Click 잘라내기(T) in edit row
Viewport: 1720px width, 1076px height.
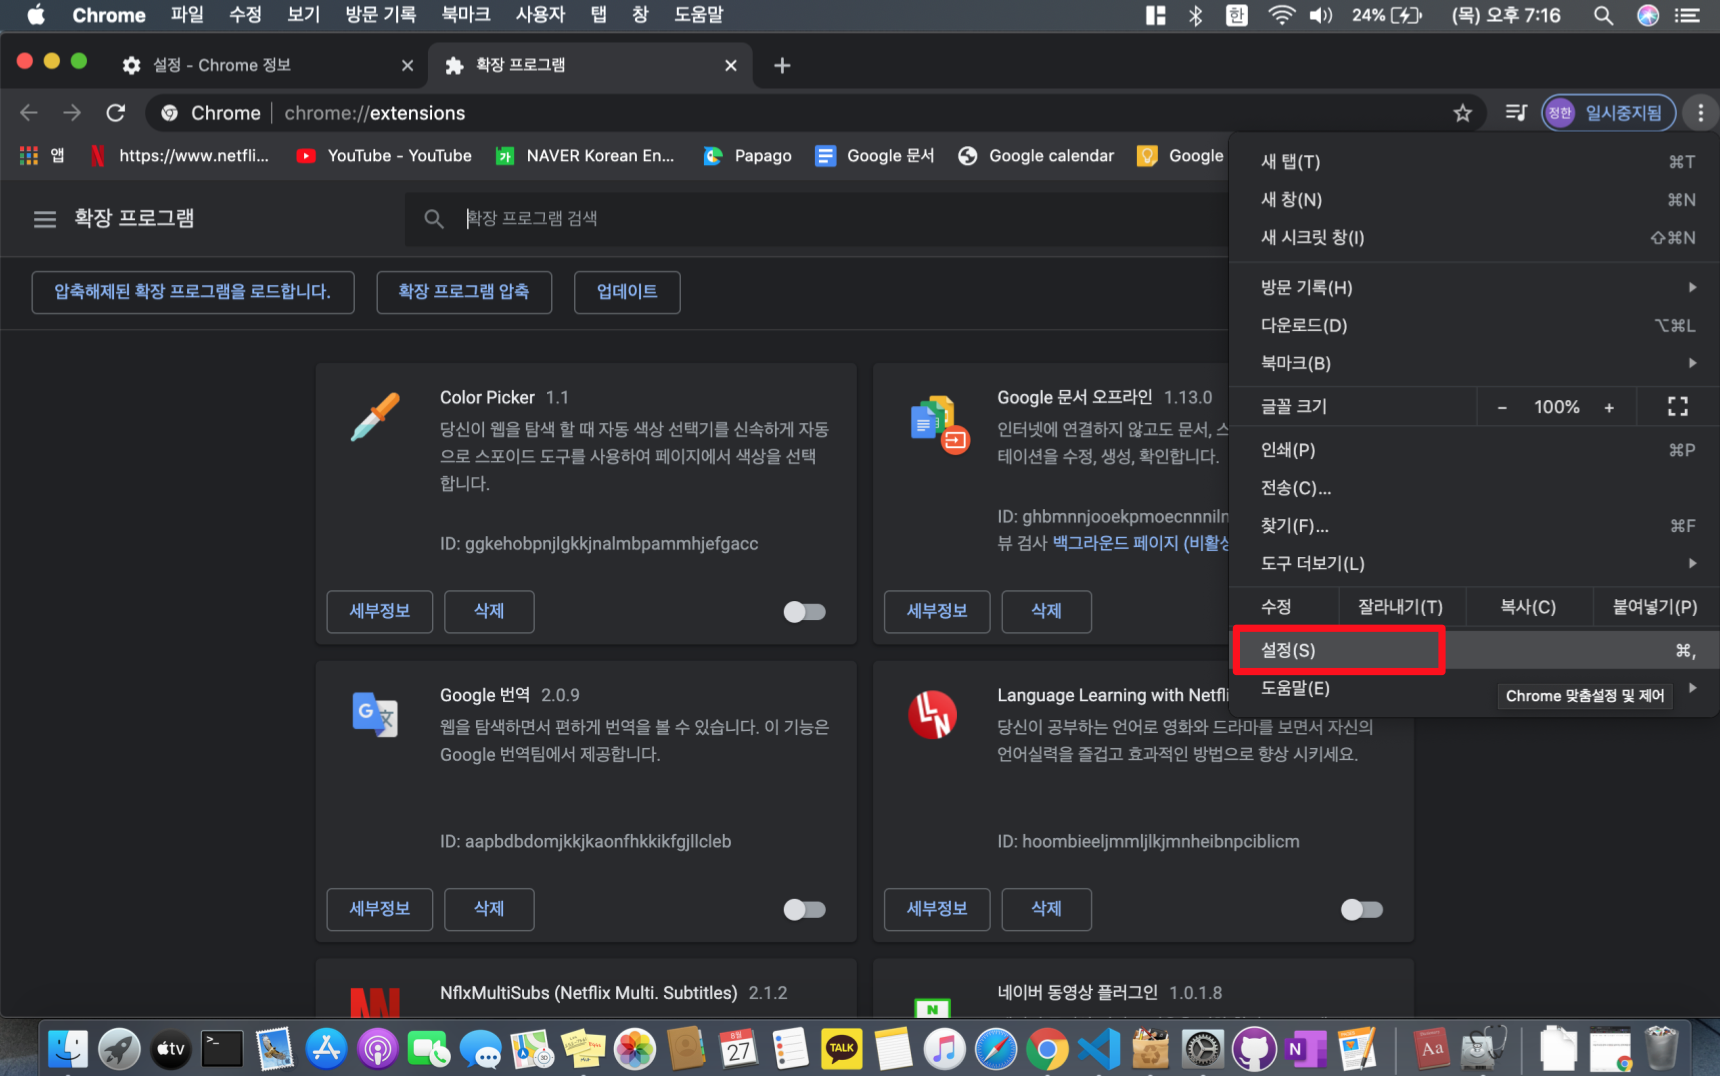1400,607
